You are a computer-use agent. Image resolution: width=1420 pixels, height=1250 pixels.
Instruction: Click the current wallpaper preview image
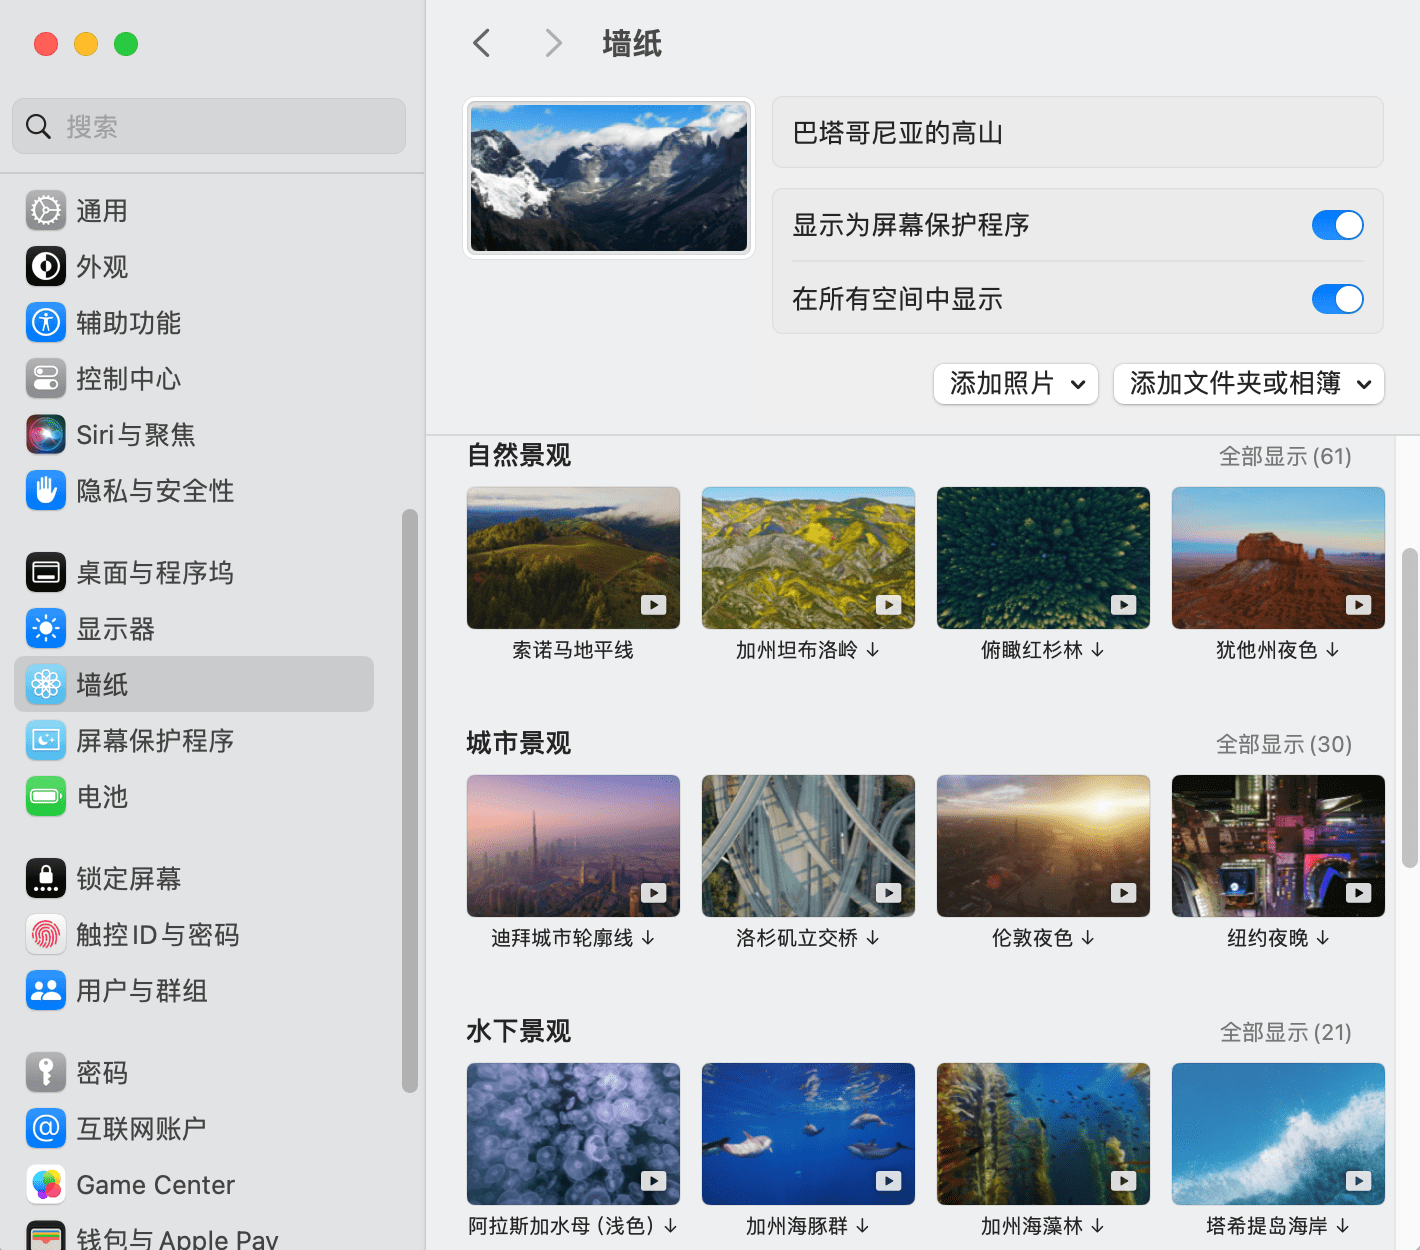tap(609, 178)
